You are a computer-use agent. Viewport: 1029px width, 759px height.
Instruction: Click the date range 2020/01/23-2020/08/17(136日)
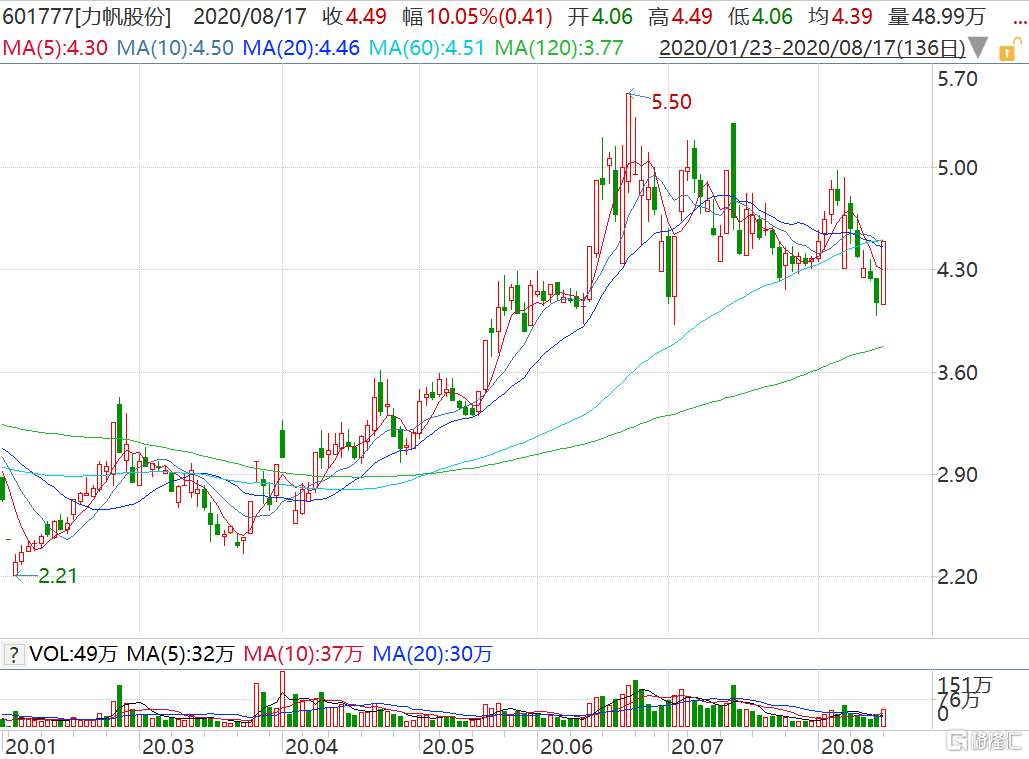pyautogui.click(x=812, y=48)
